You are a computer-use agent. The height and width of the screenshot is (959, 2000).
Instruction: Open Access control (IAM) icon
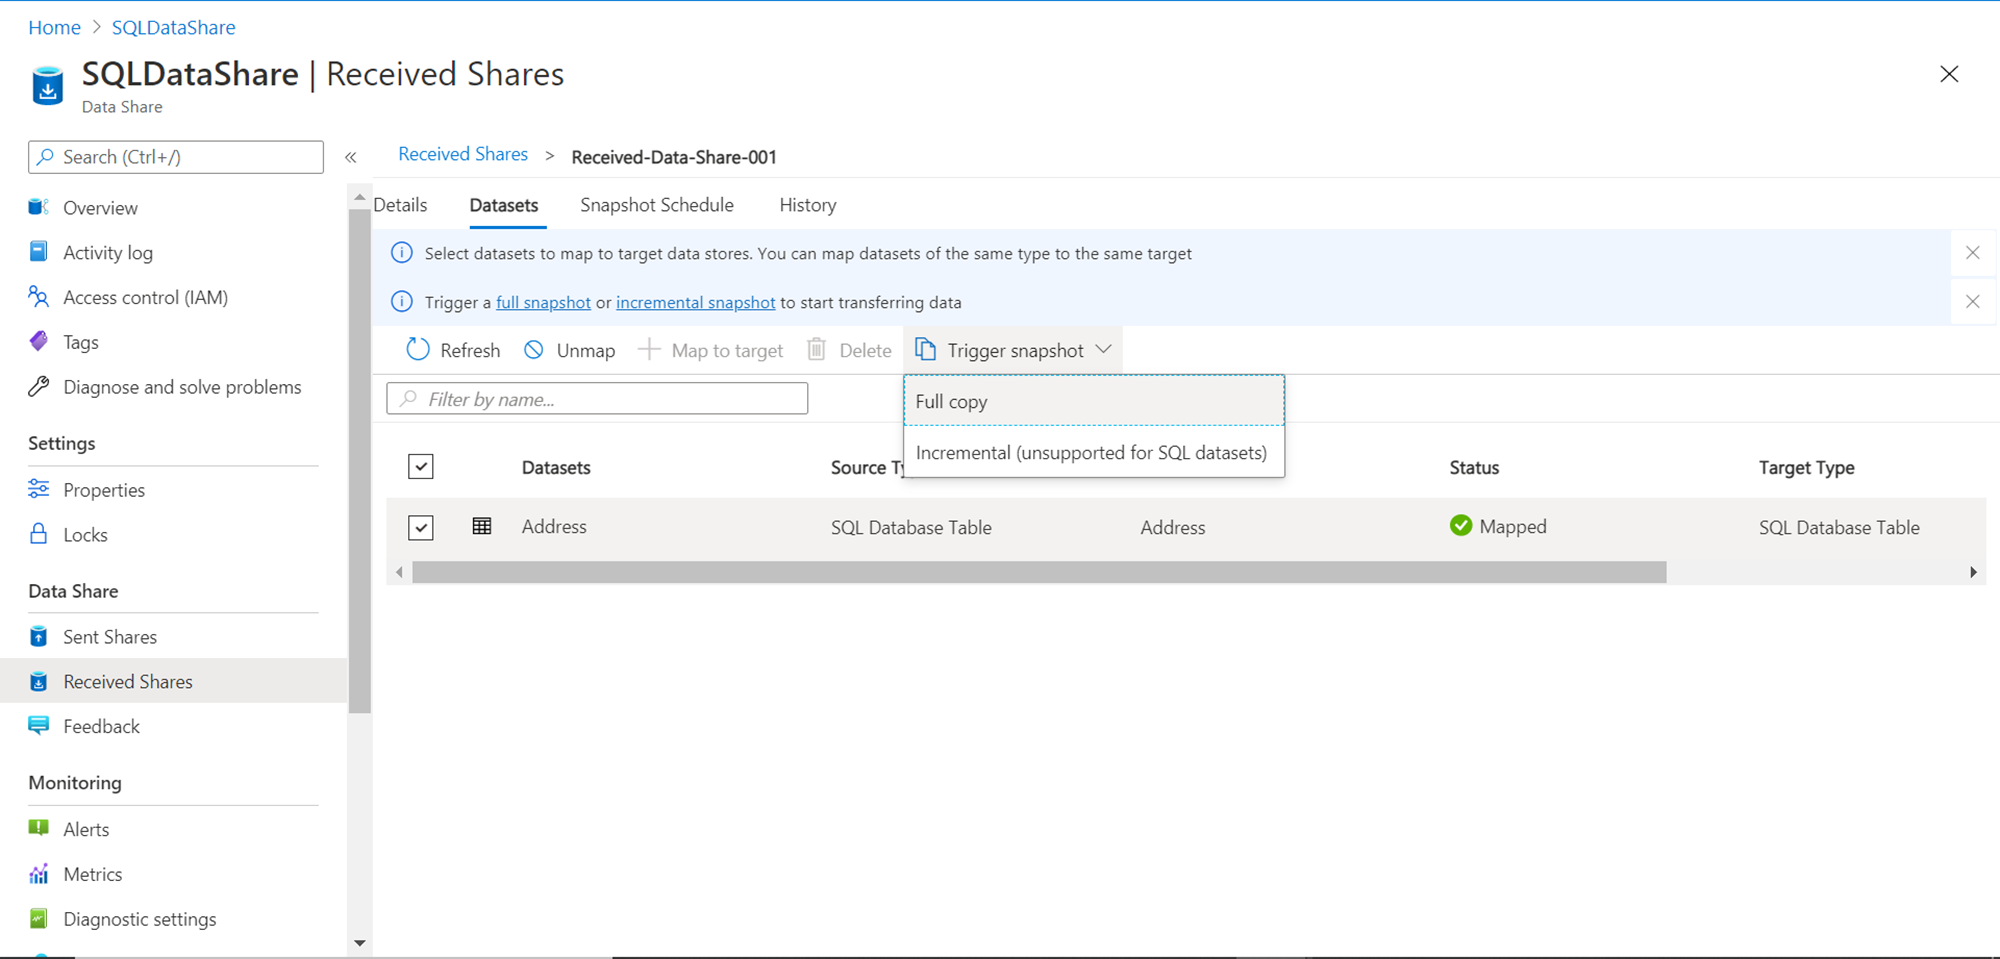[39, 297]
